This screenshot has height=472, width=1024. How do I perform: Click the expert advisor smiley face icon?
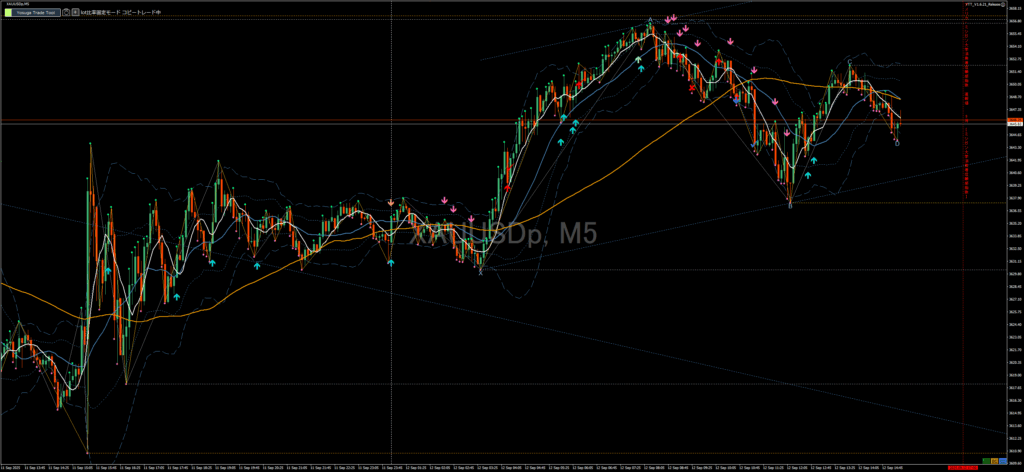point(1001,4)
